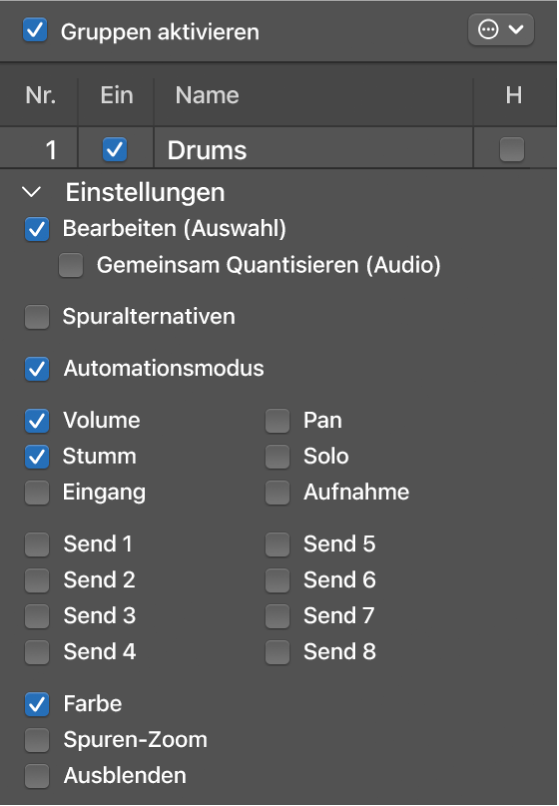
Task: Disable Automationsmodus checkbox
Action: (x=37, y=369)
